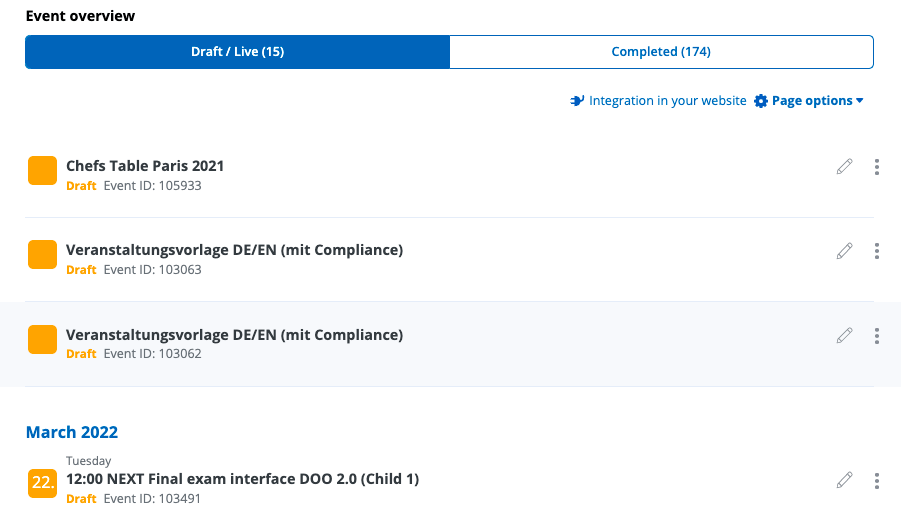Click the Page options gear icon
901x530 pixels.
click(761, 101)
